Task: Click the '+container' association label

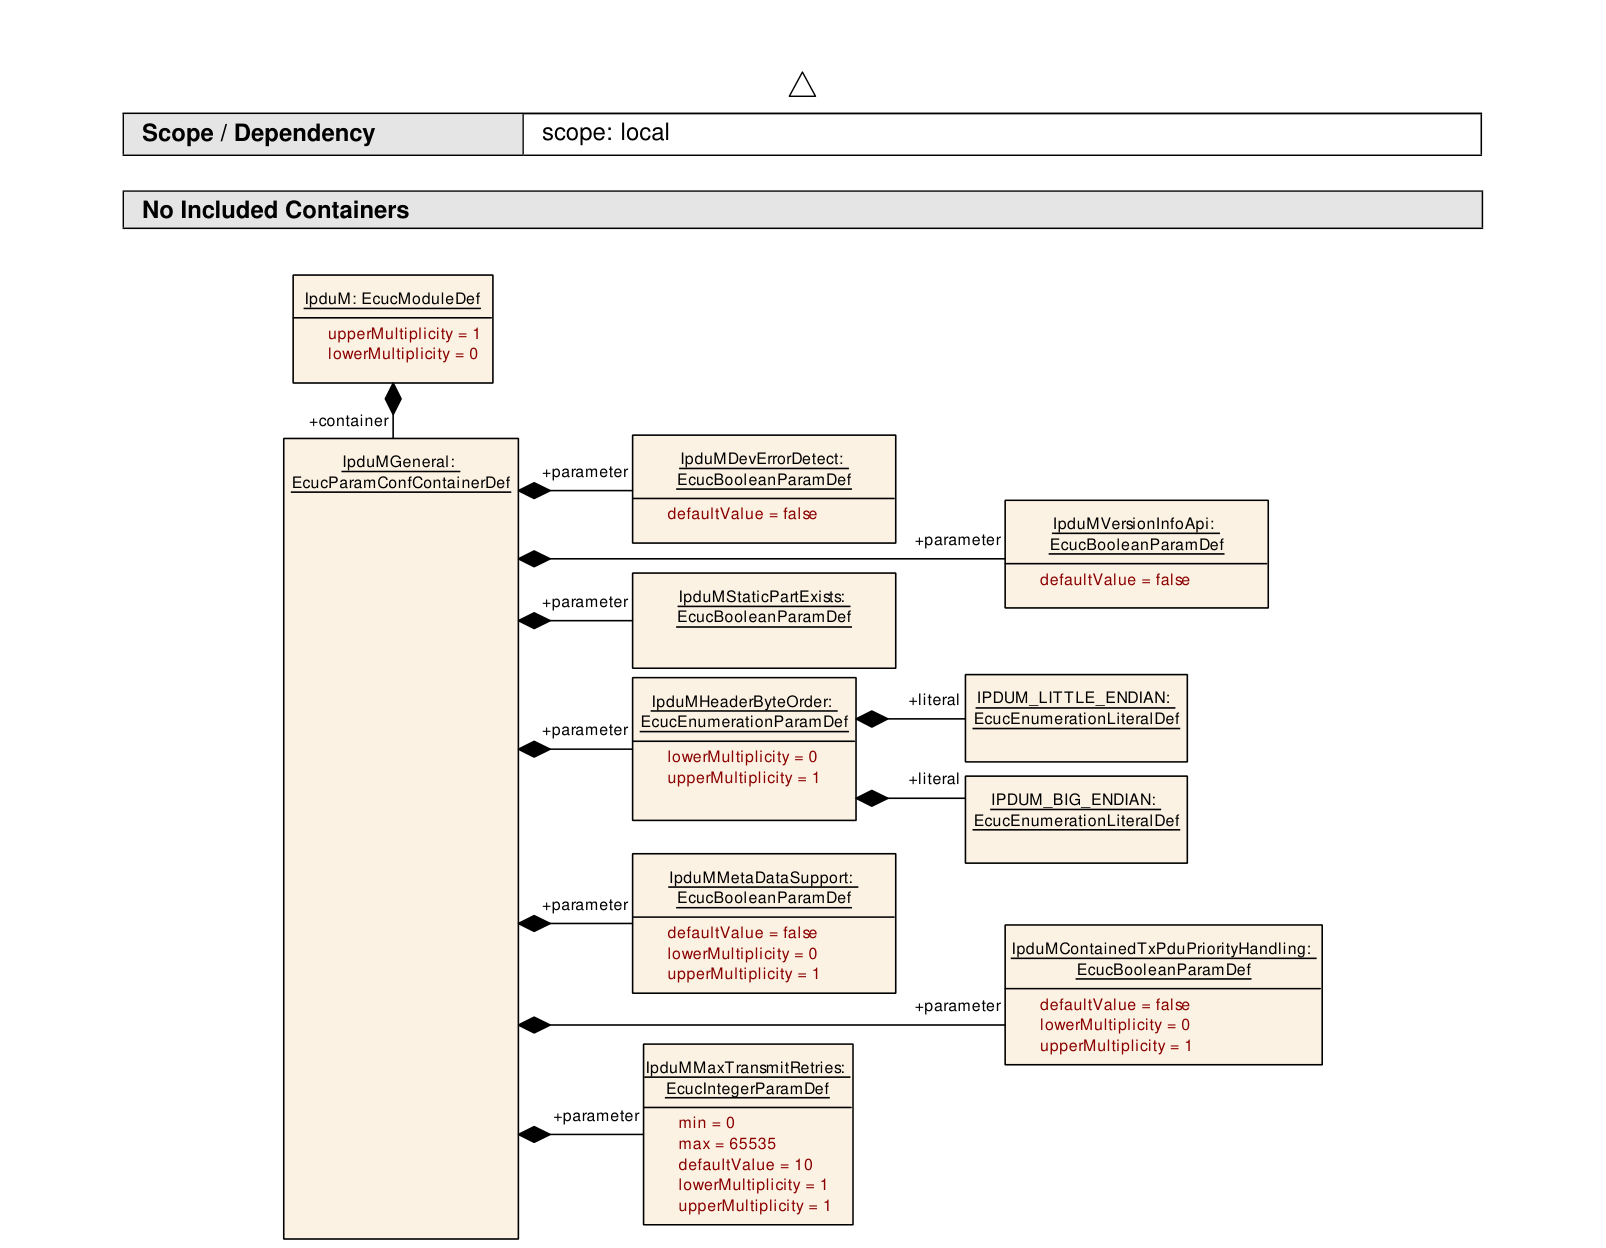Action: pyautogui.click(x=348, y=421)
